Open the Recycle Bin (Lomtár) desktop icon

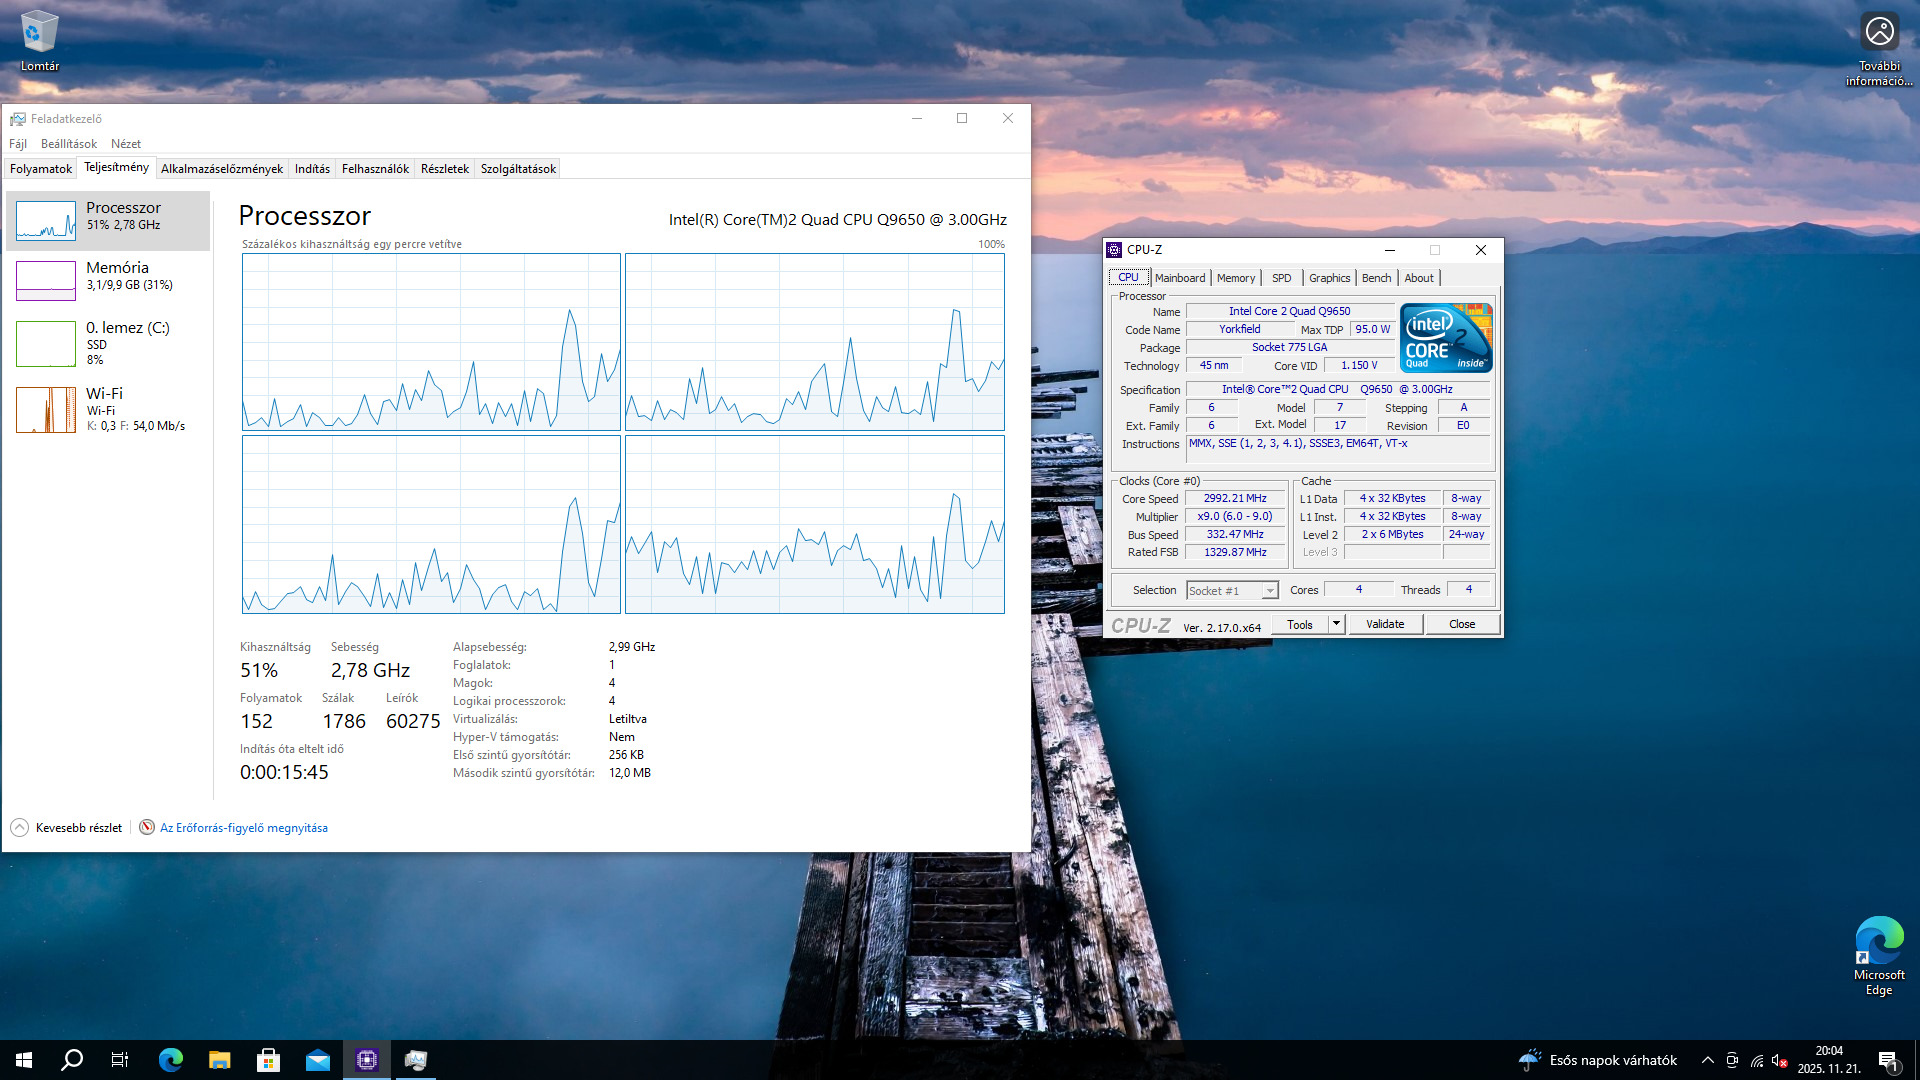(x=39, y=40)
